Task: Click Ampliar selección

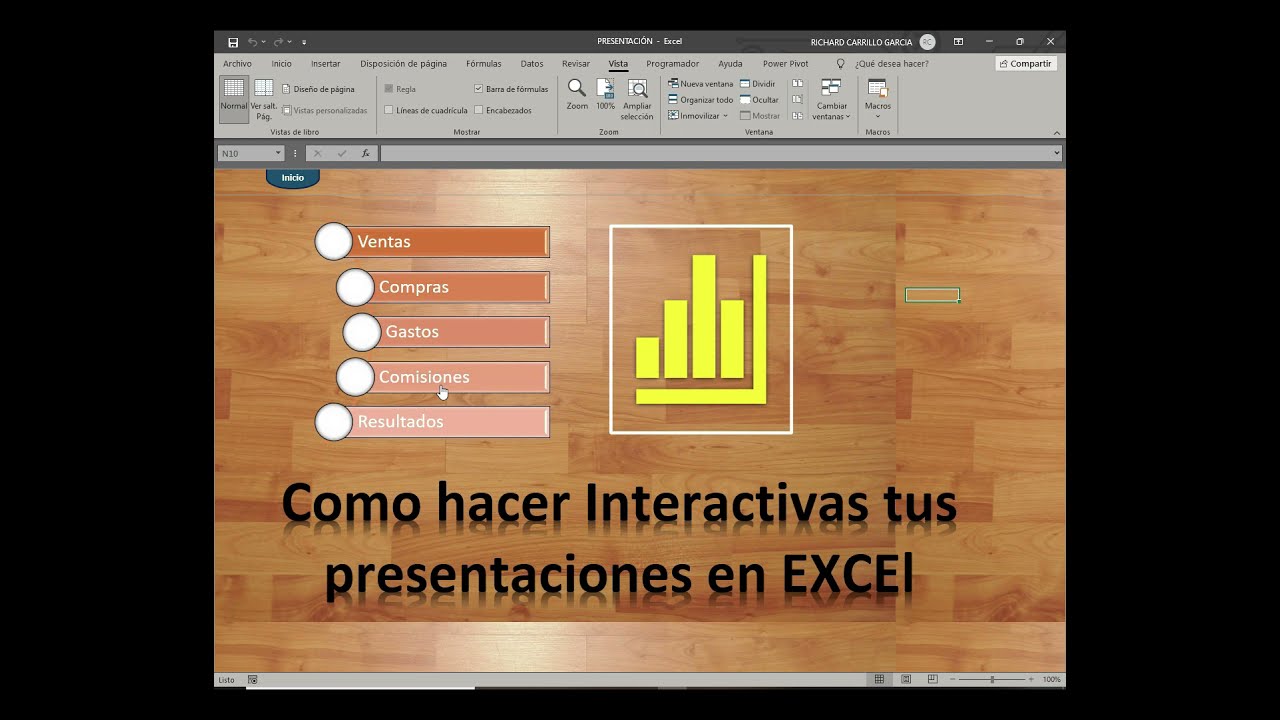Action: coord(637,99)
